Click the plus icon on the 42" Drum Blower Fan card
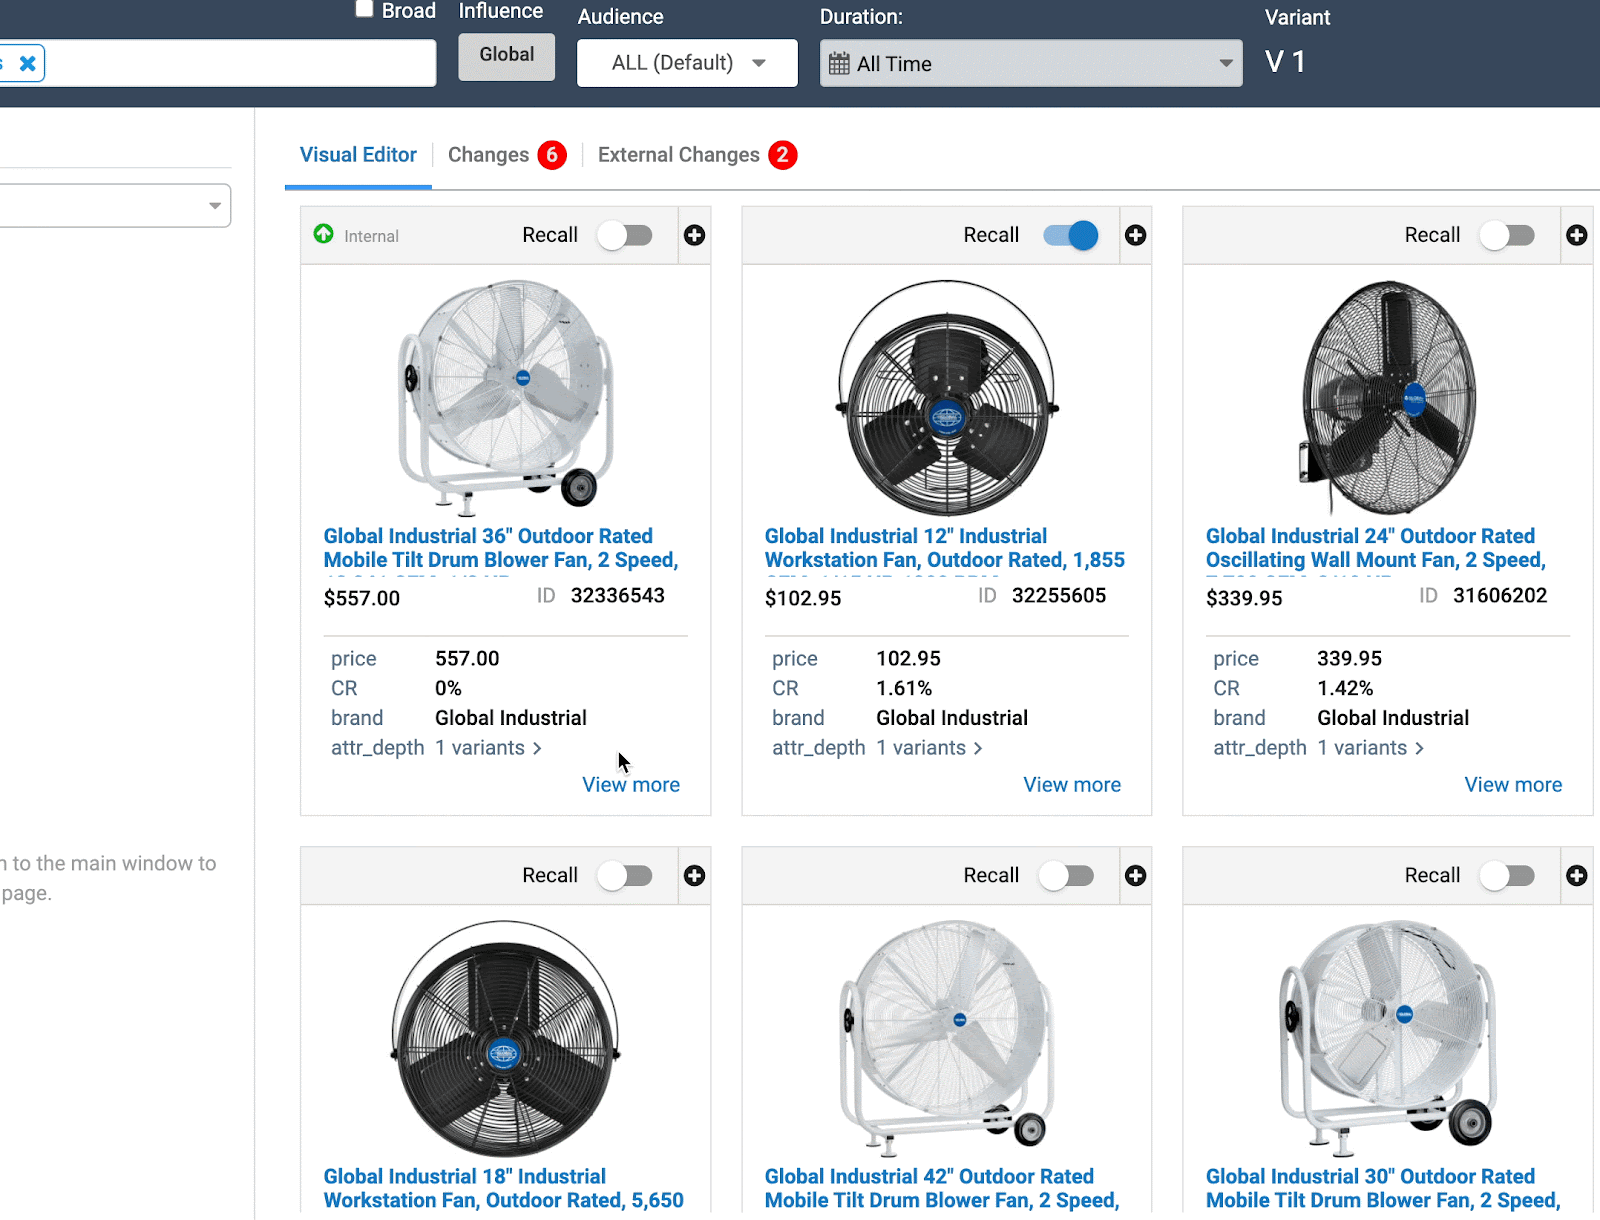Image resolution: width=1600 pixels, height=1220 pixels. click(1135, 876)
